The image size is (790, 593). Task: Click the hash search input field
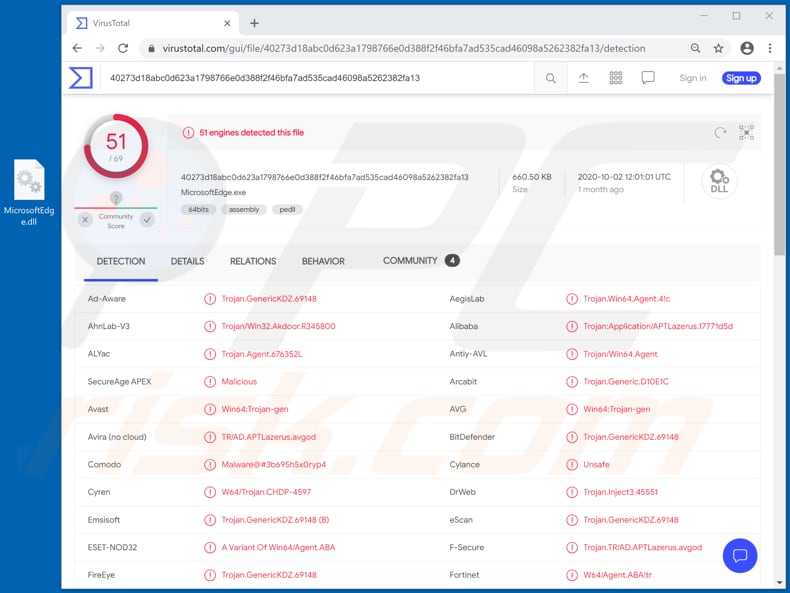pyautogui.click(x=317, y=78)
